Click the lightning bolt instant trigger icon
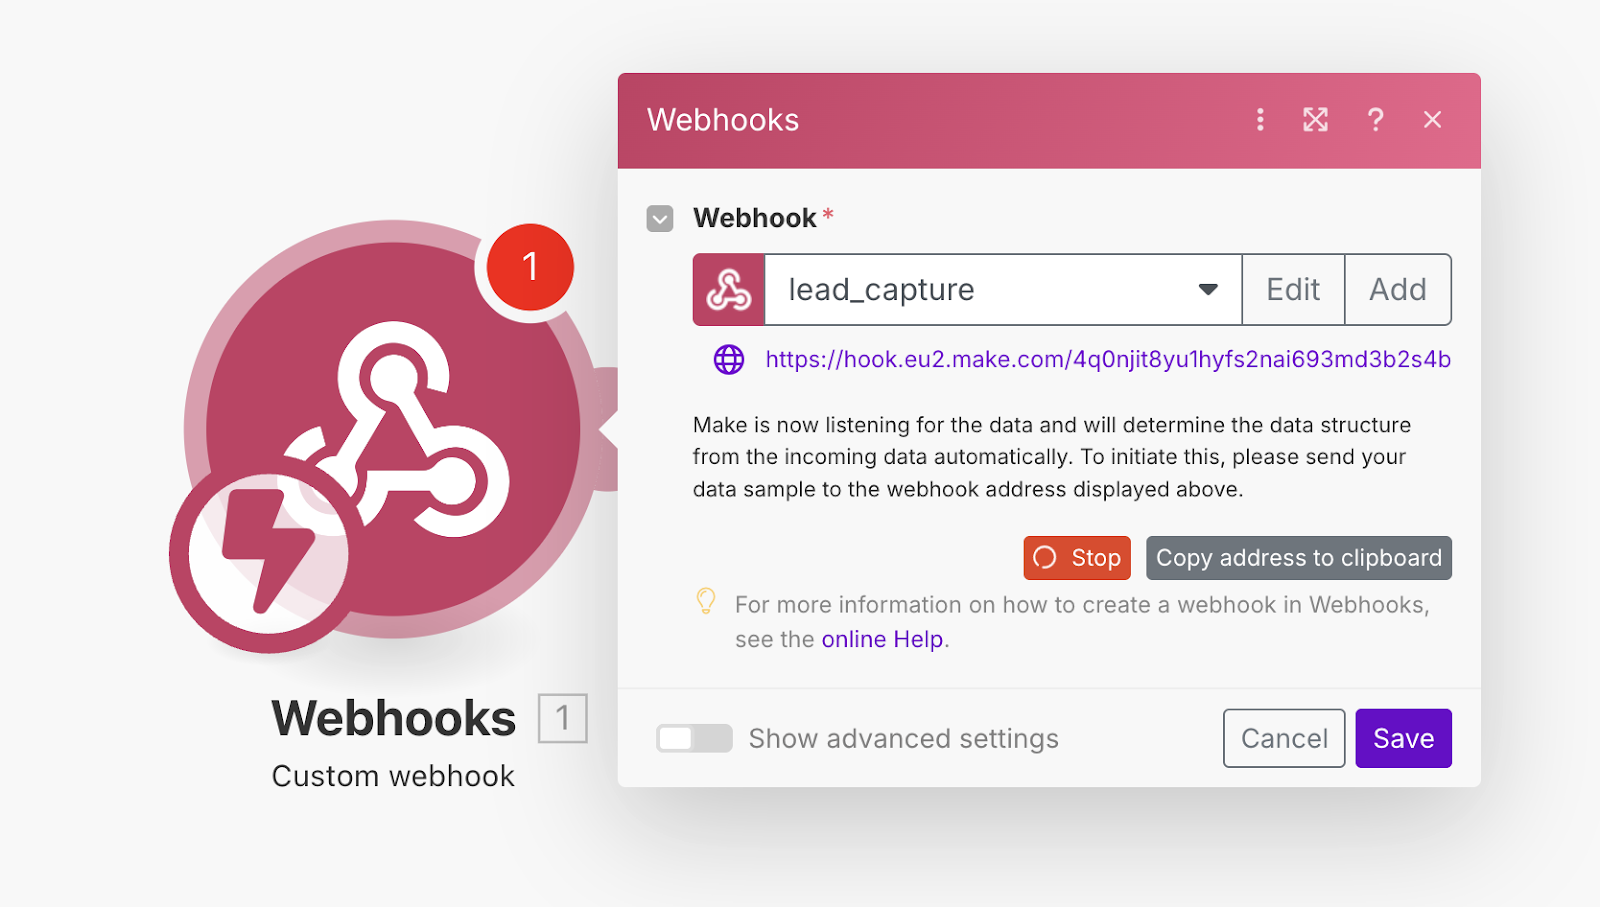The height and width of the screenshot is (907, 1600). pos(268,553)
